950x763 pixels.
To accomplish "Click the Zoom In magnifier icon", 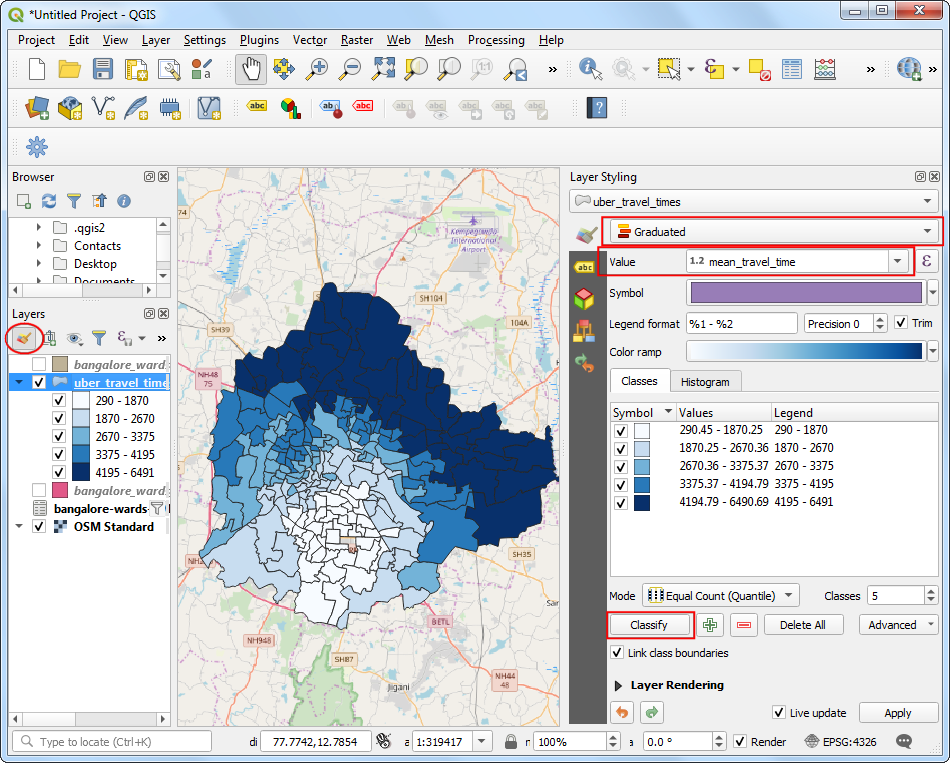I will coord(317,69).
